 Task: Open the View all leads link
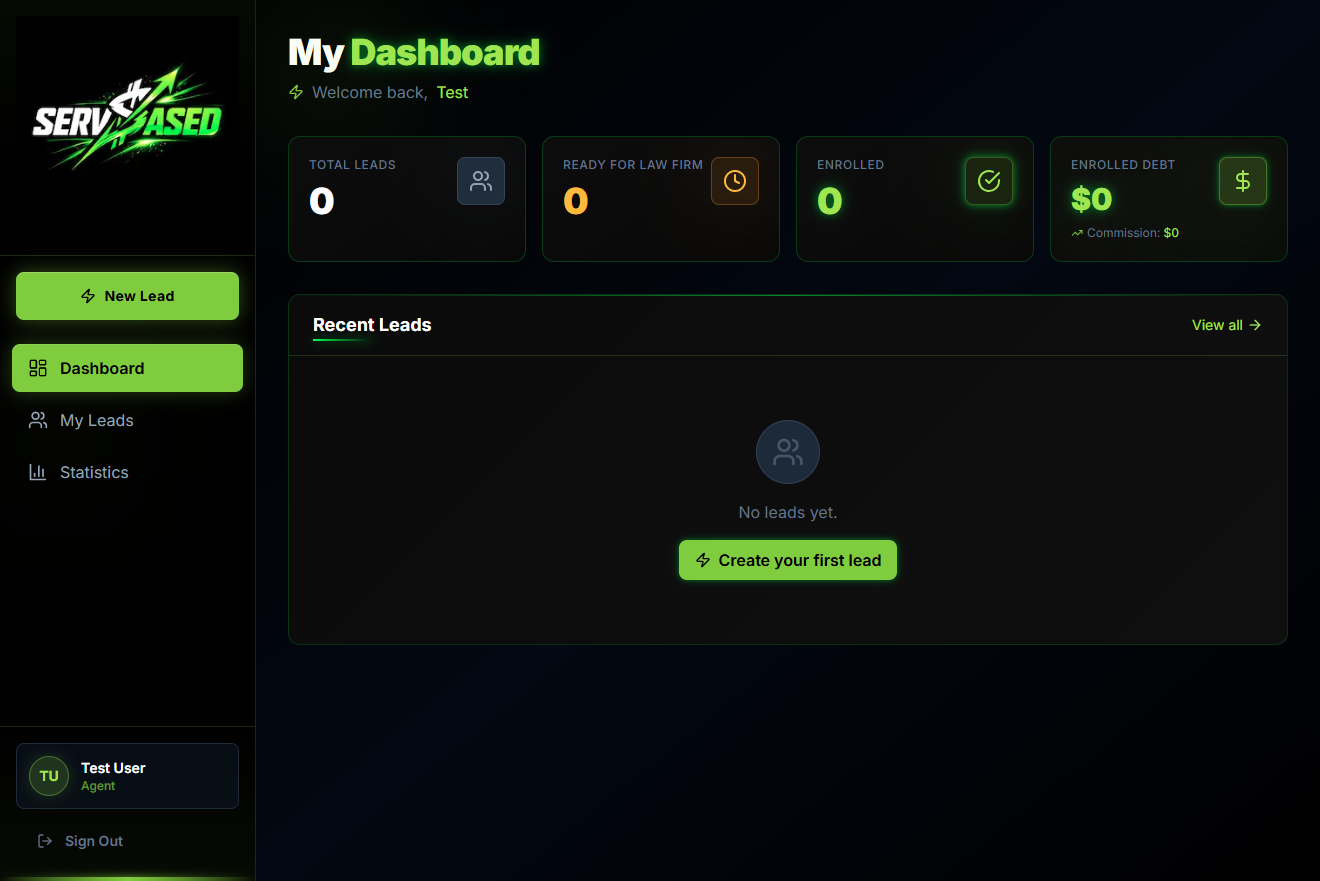[x=1226, y=325]
